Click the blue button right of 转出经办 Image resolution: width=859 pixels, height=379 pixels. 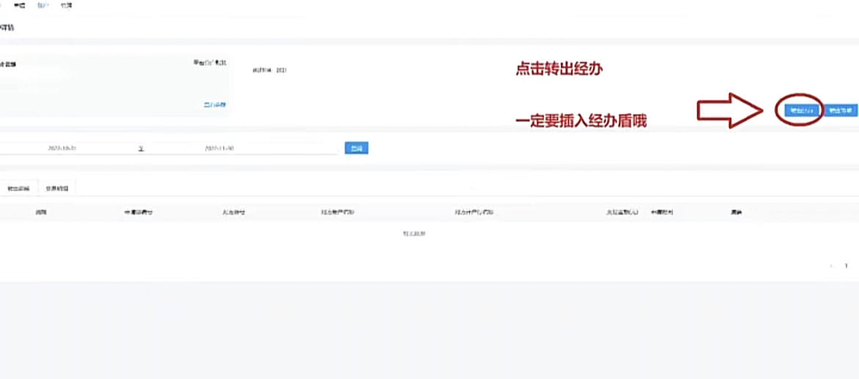(840, 110)
